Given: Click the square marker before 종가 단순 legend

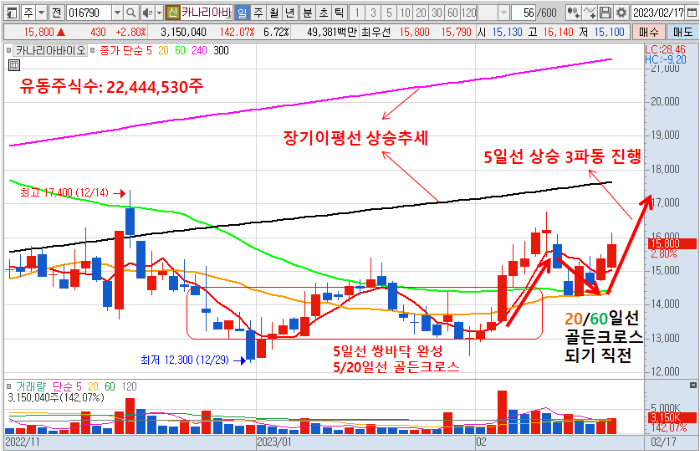Looking at the screenshot, I should 92,50.
